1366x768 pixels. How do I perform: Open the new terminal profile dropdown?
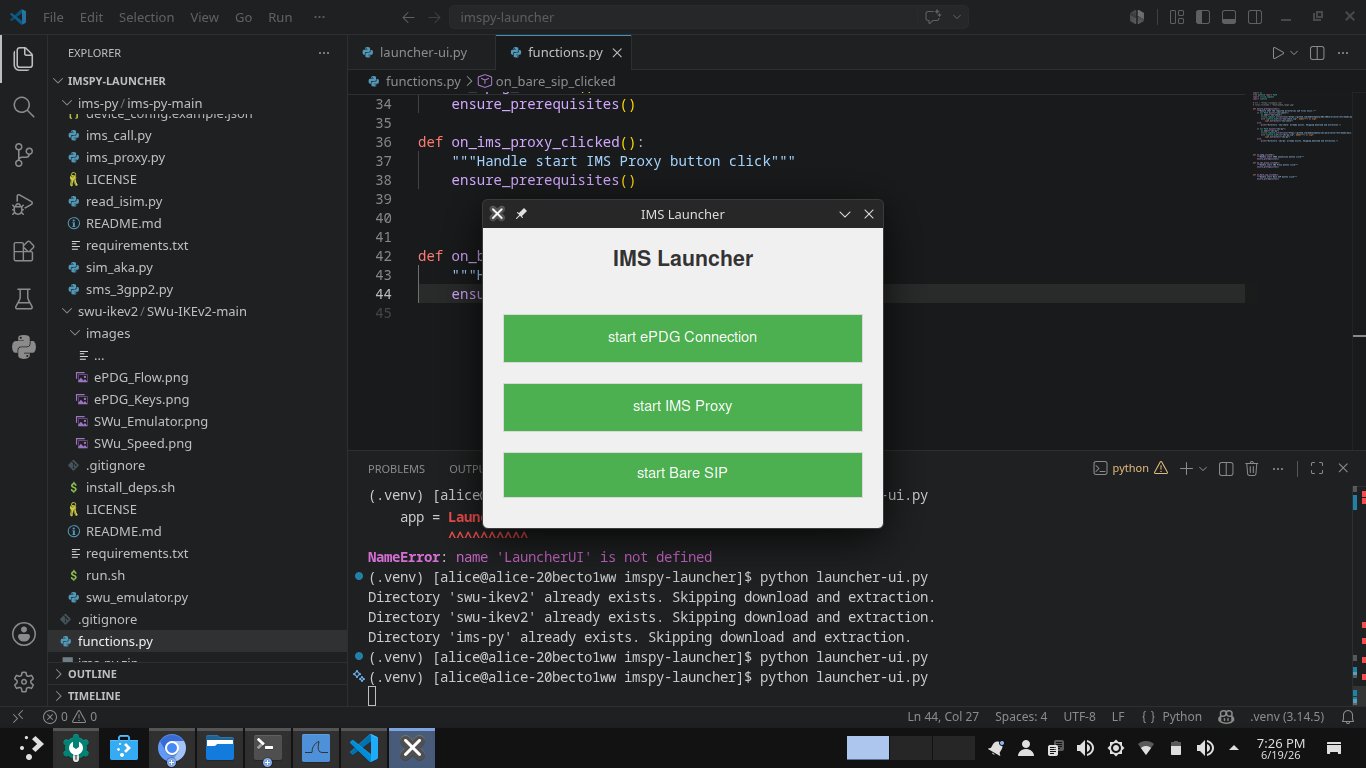pos(1203,468)
